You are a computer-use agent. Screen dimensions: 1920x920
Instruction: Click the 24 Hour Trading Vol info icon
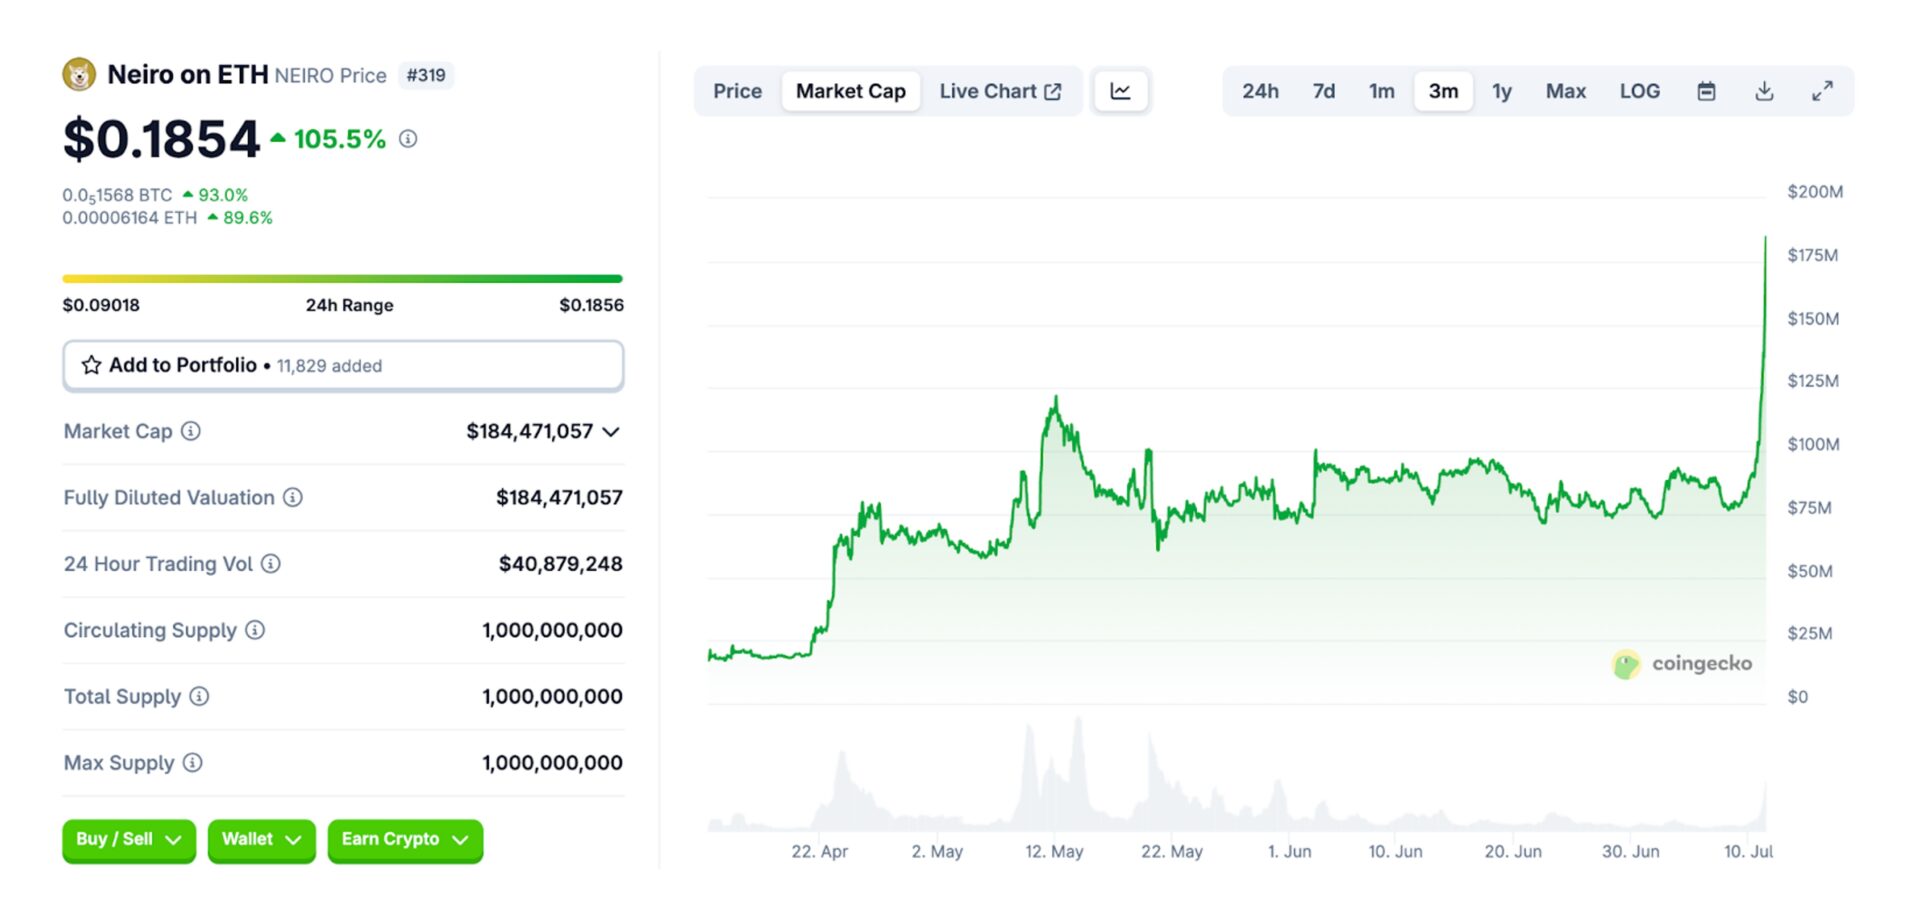[271, 564]
